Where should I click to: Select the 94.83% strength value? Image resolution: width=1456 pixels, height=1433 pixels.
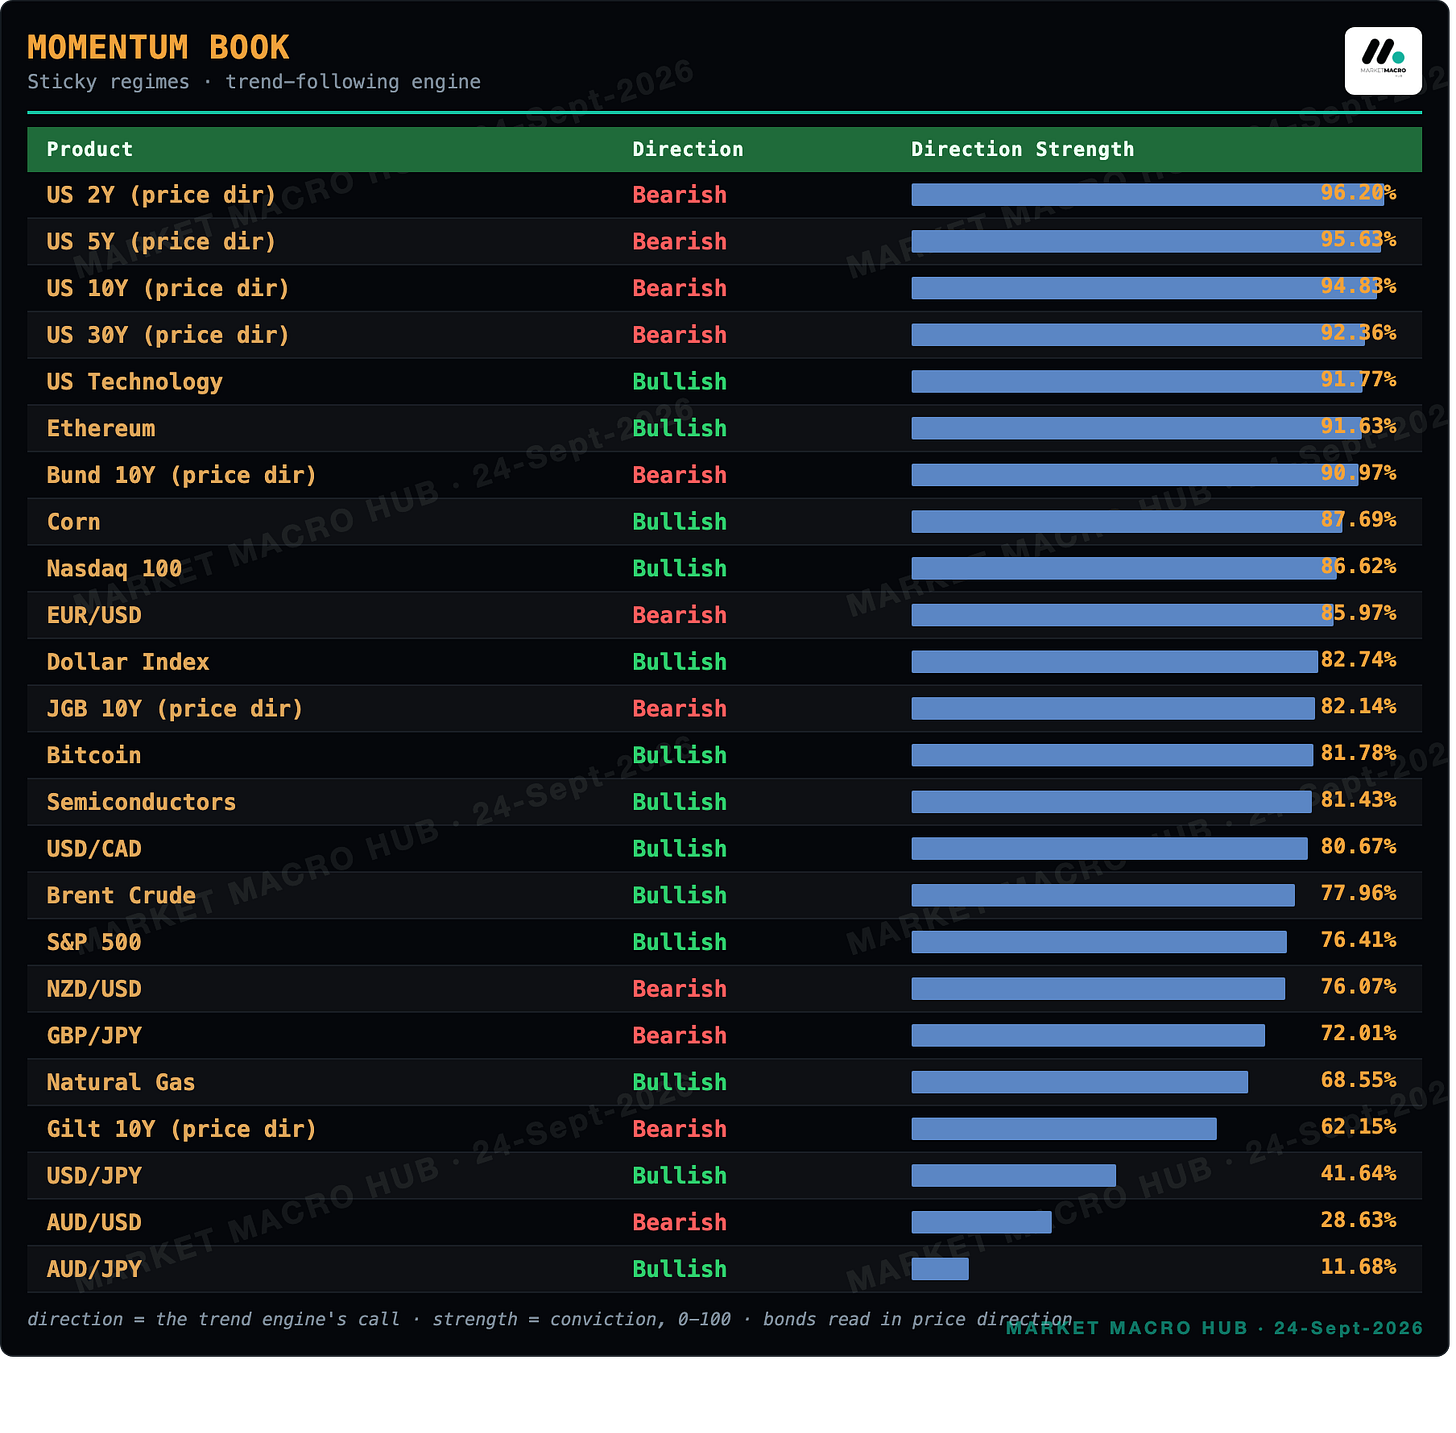(x=1359, y=286)
